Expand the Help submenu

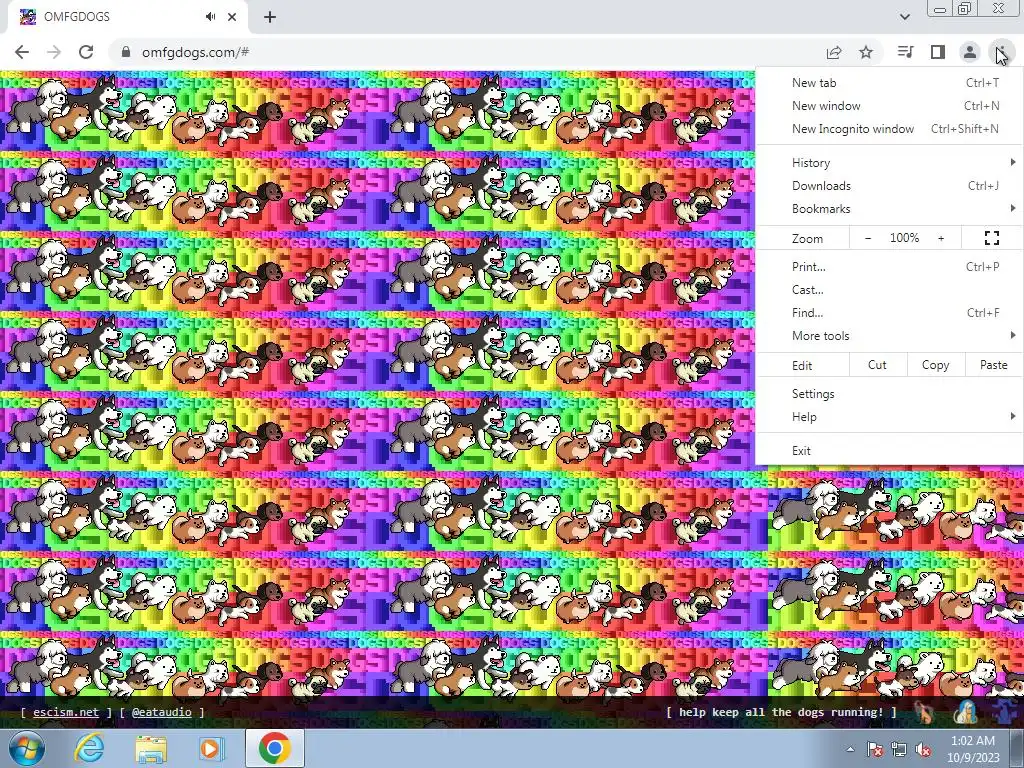pos(889,417)
